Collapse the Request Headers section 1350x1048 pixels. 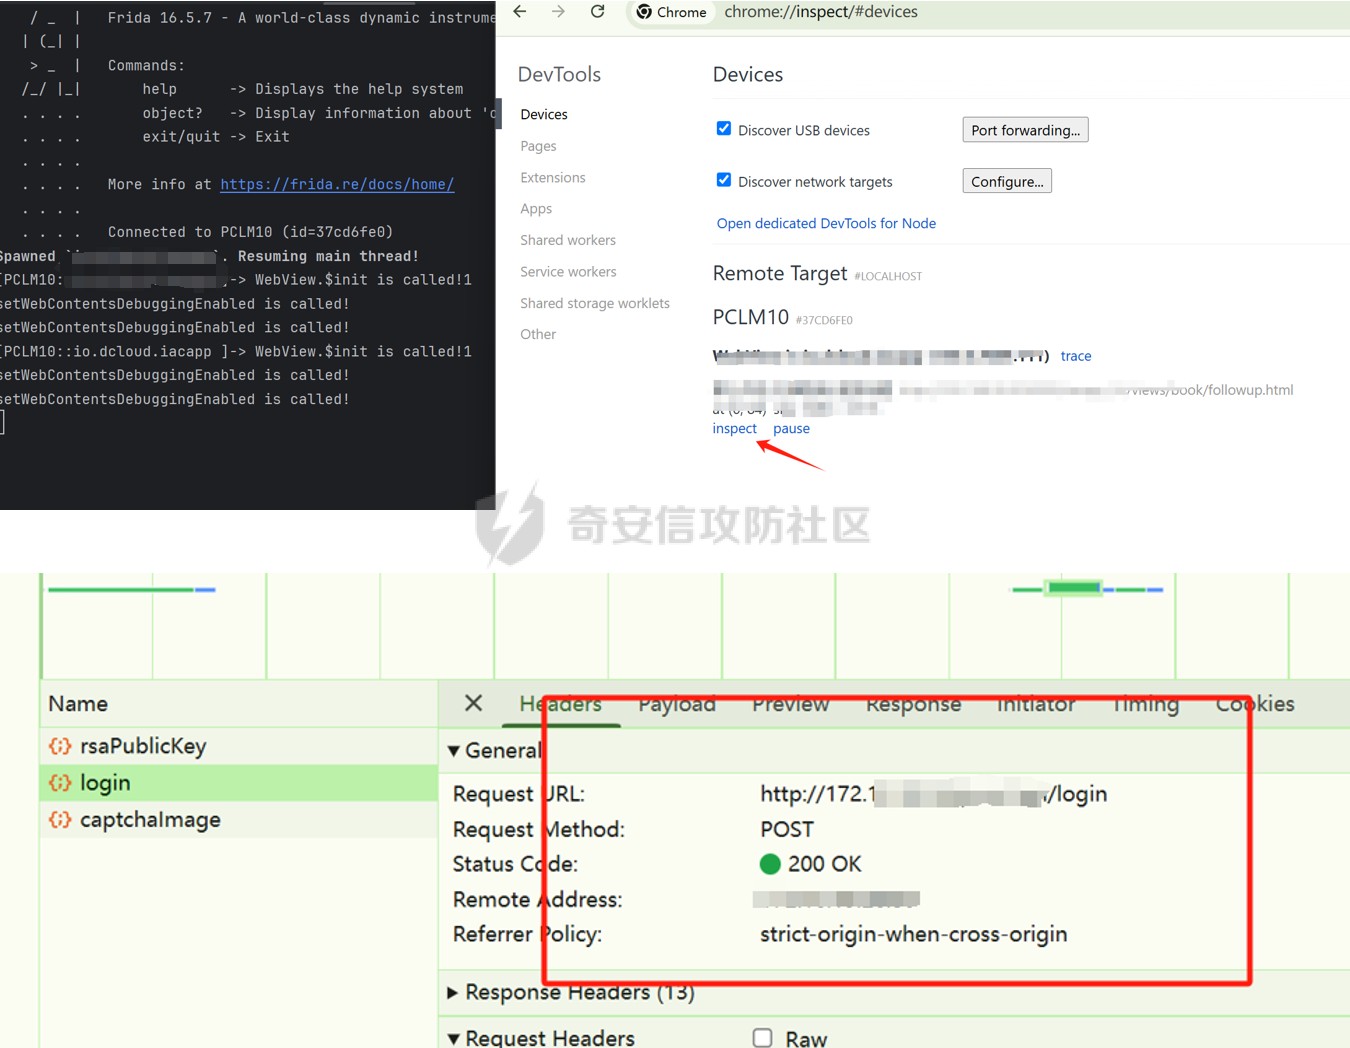click(454, 1039)
